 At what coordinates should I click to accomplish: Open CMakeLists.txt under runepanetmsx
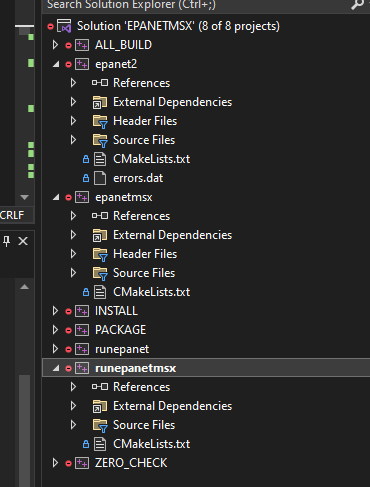[x=152, y=444]
